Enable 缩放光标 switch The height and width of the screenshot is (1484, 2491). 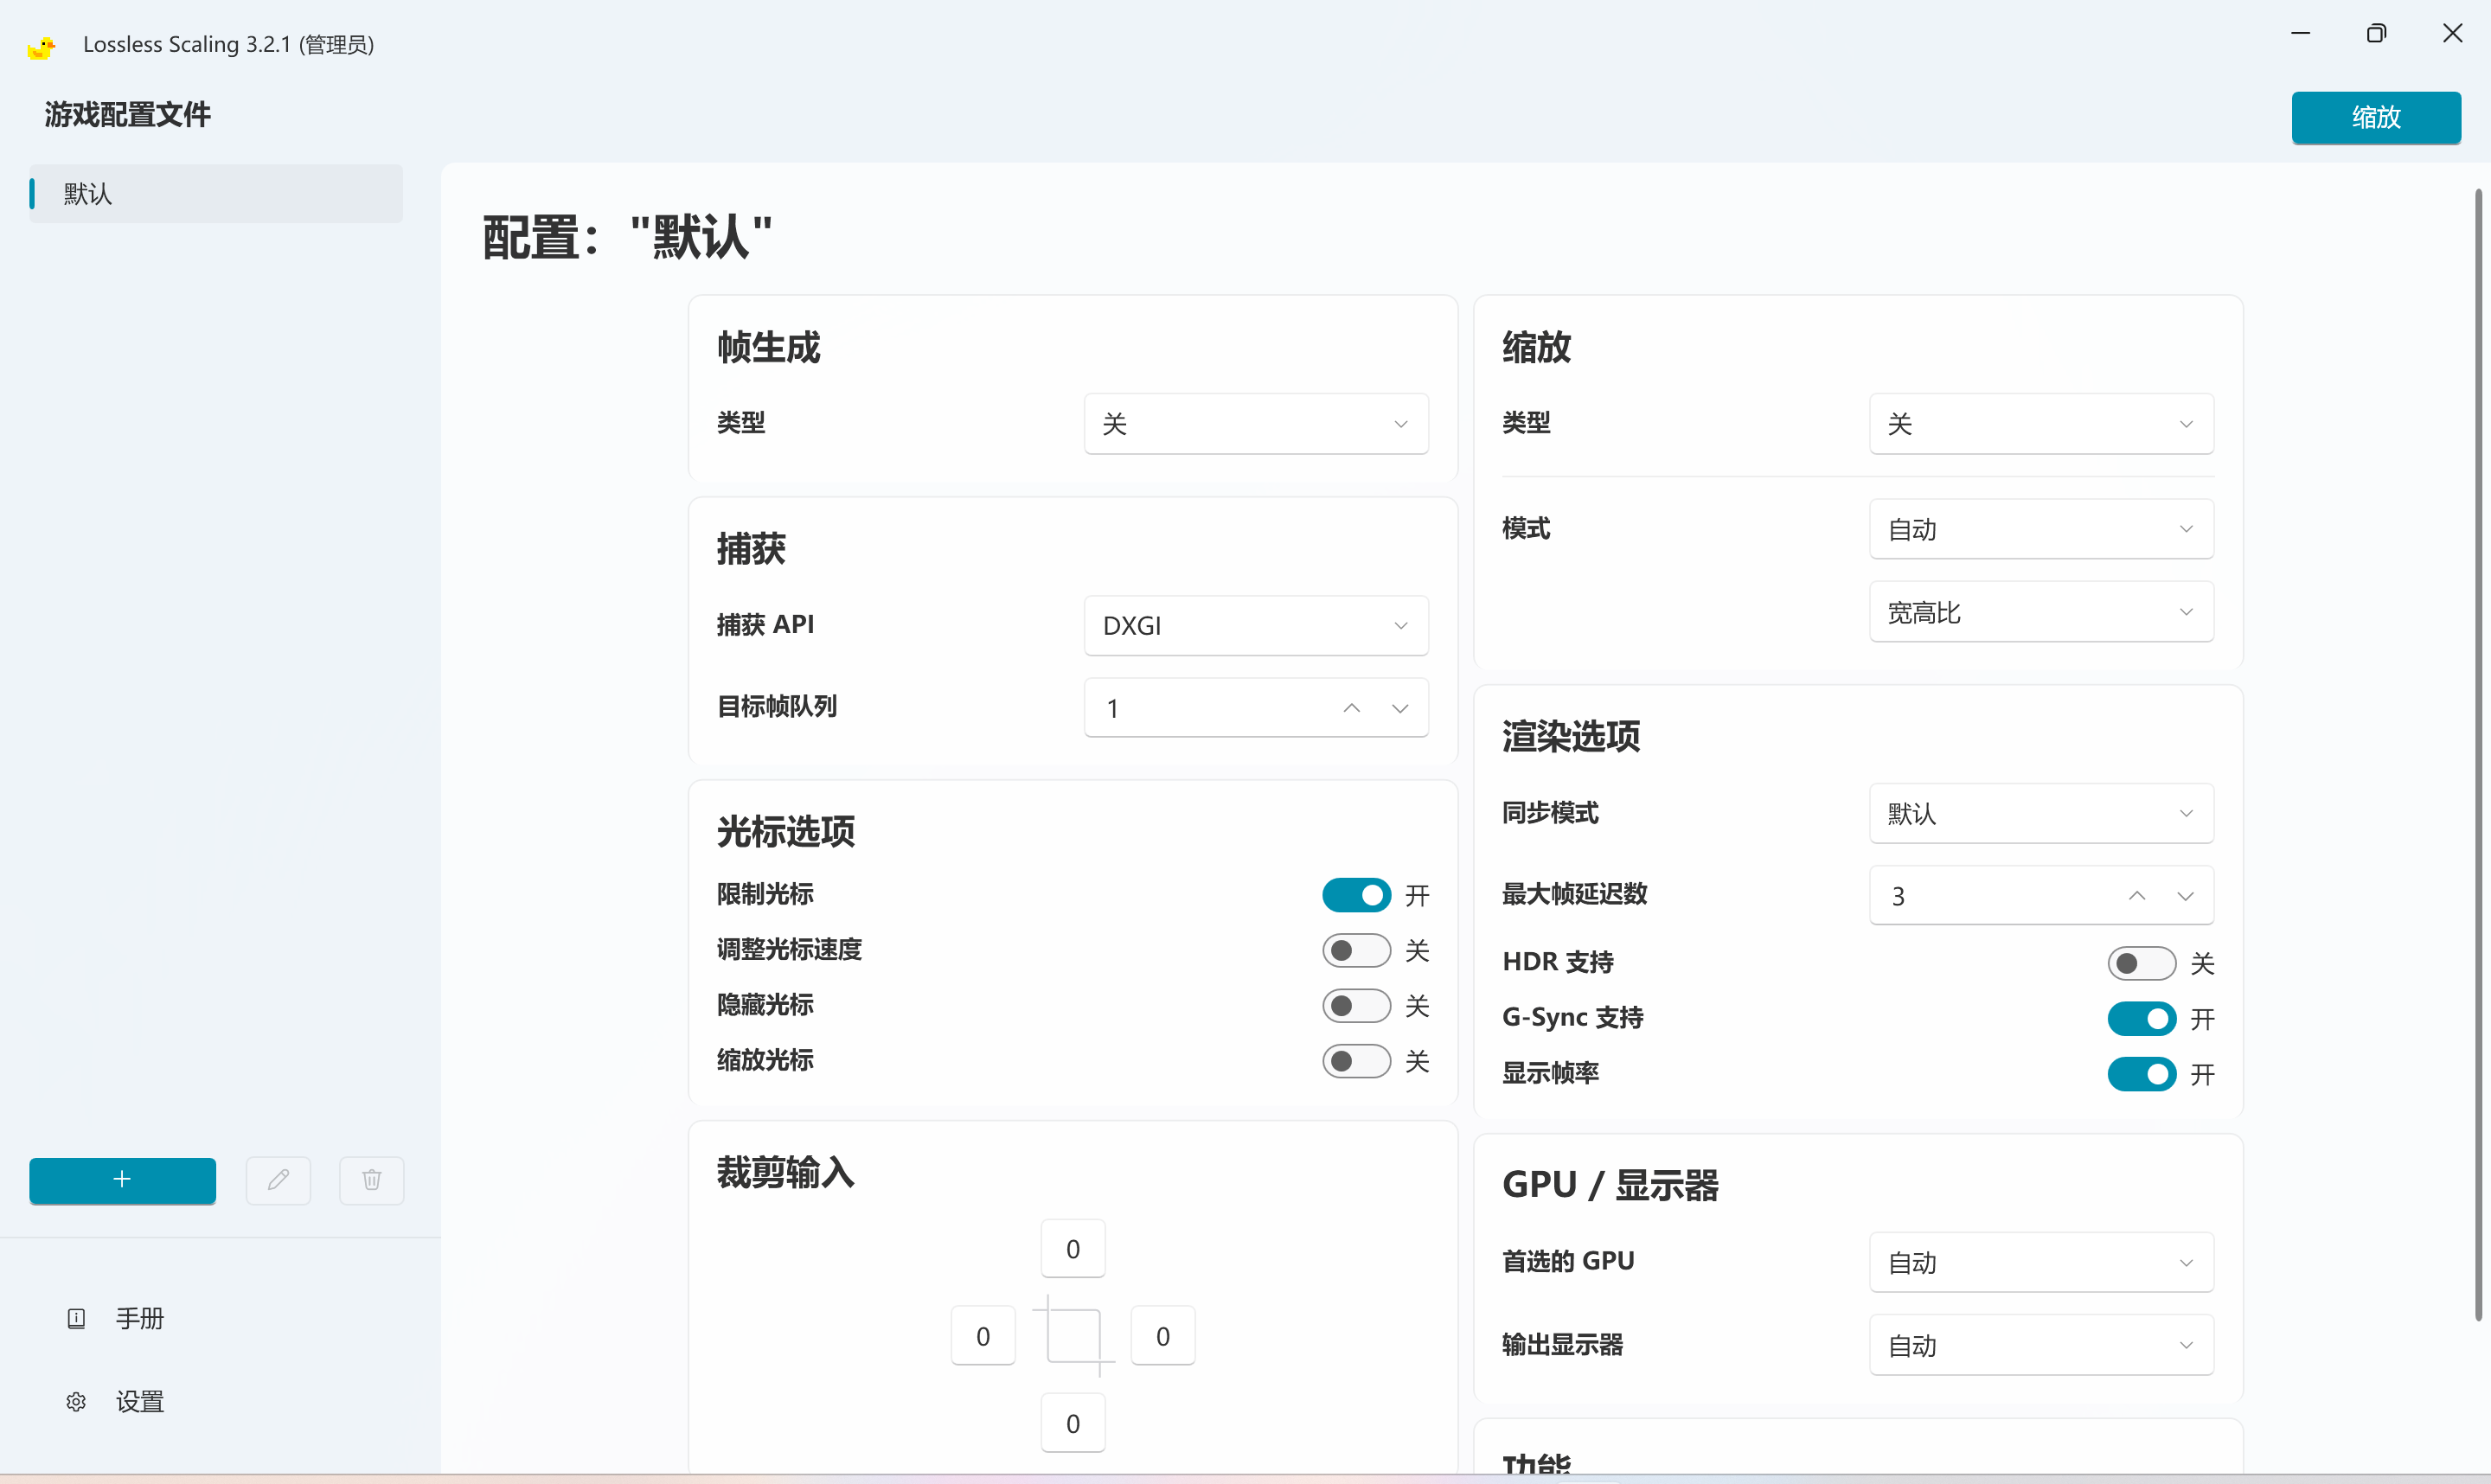pos(1356,1061)
